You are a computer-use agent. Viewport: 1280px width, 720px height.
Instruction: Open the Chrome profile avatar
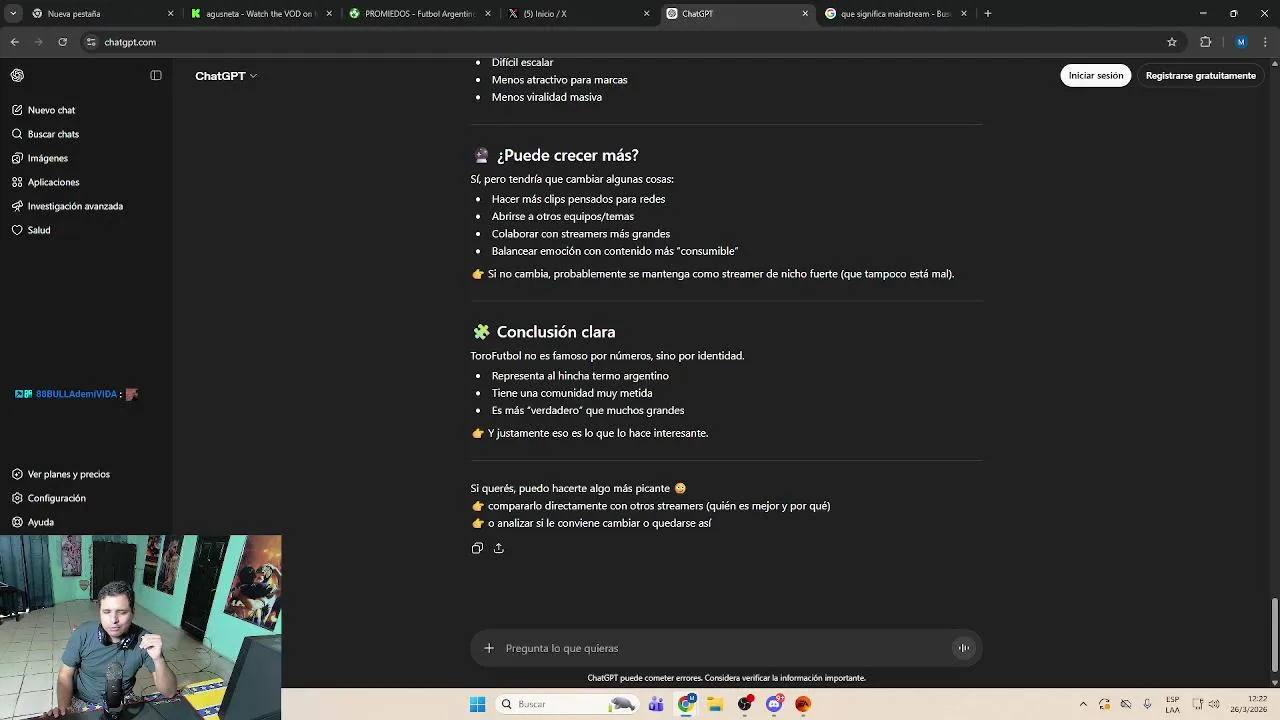pos(1241,42)
